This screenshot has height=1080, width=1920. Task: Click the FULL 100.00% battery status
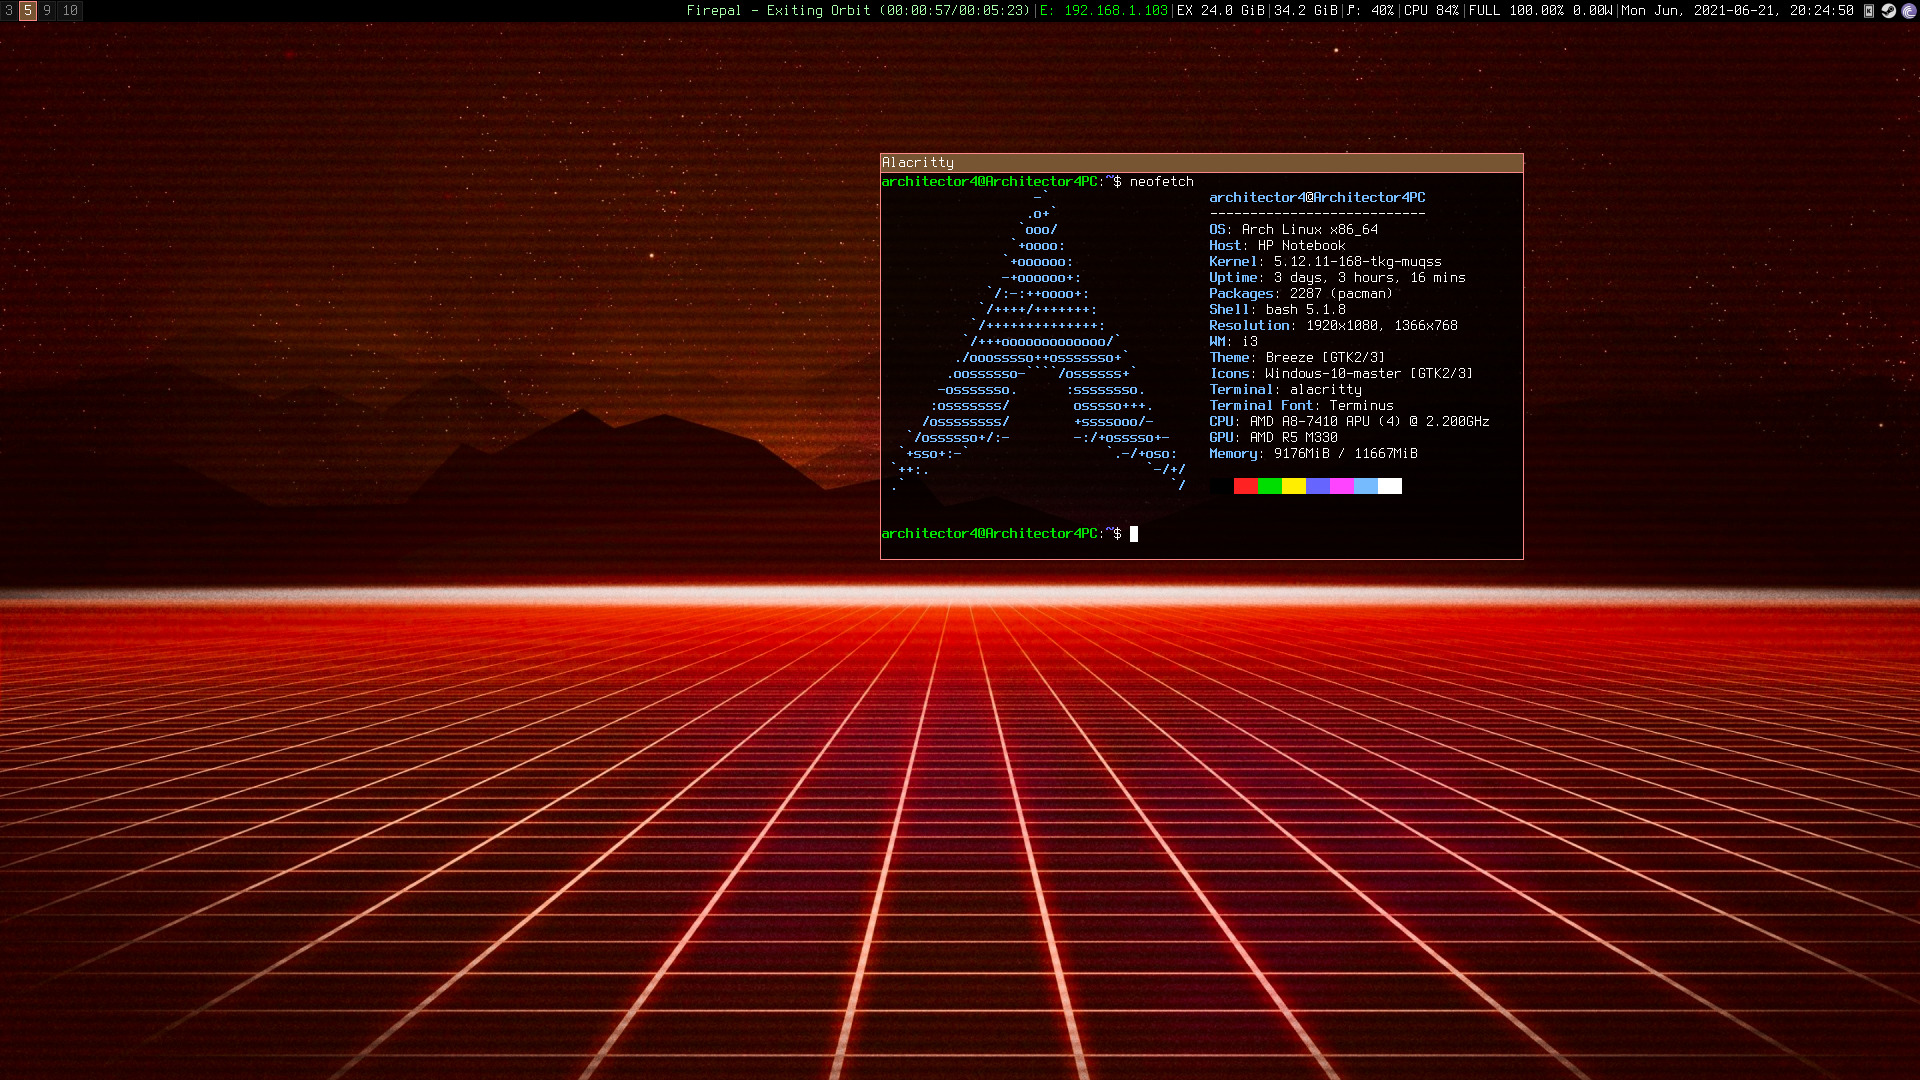(x=1540, y=11)
